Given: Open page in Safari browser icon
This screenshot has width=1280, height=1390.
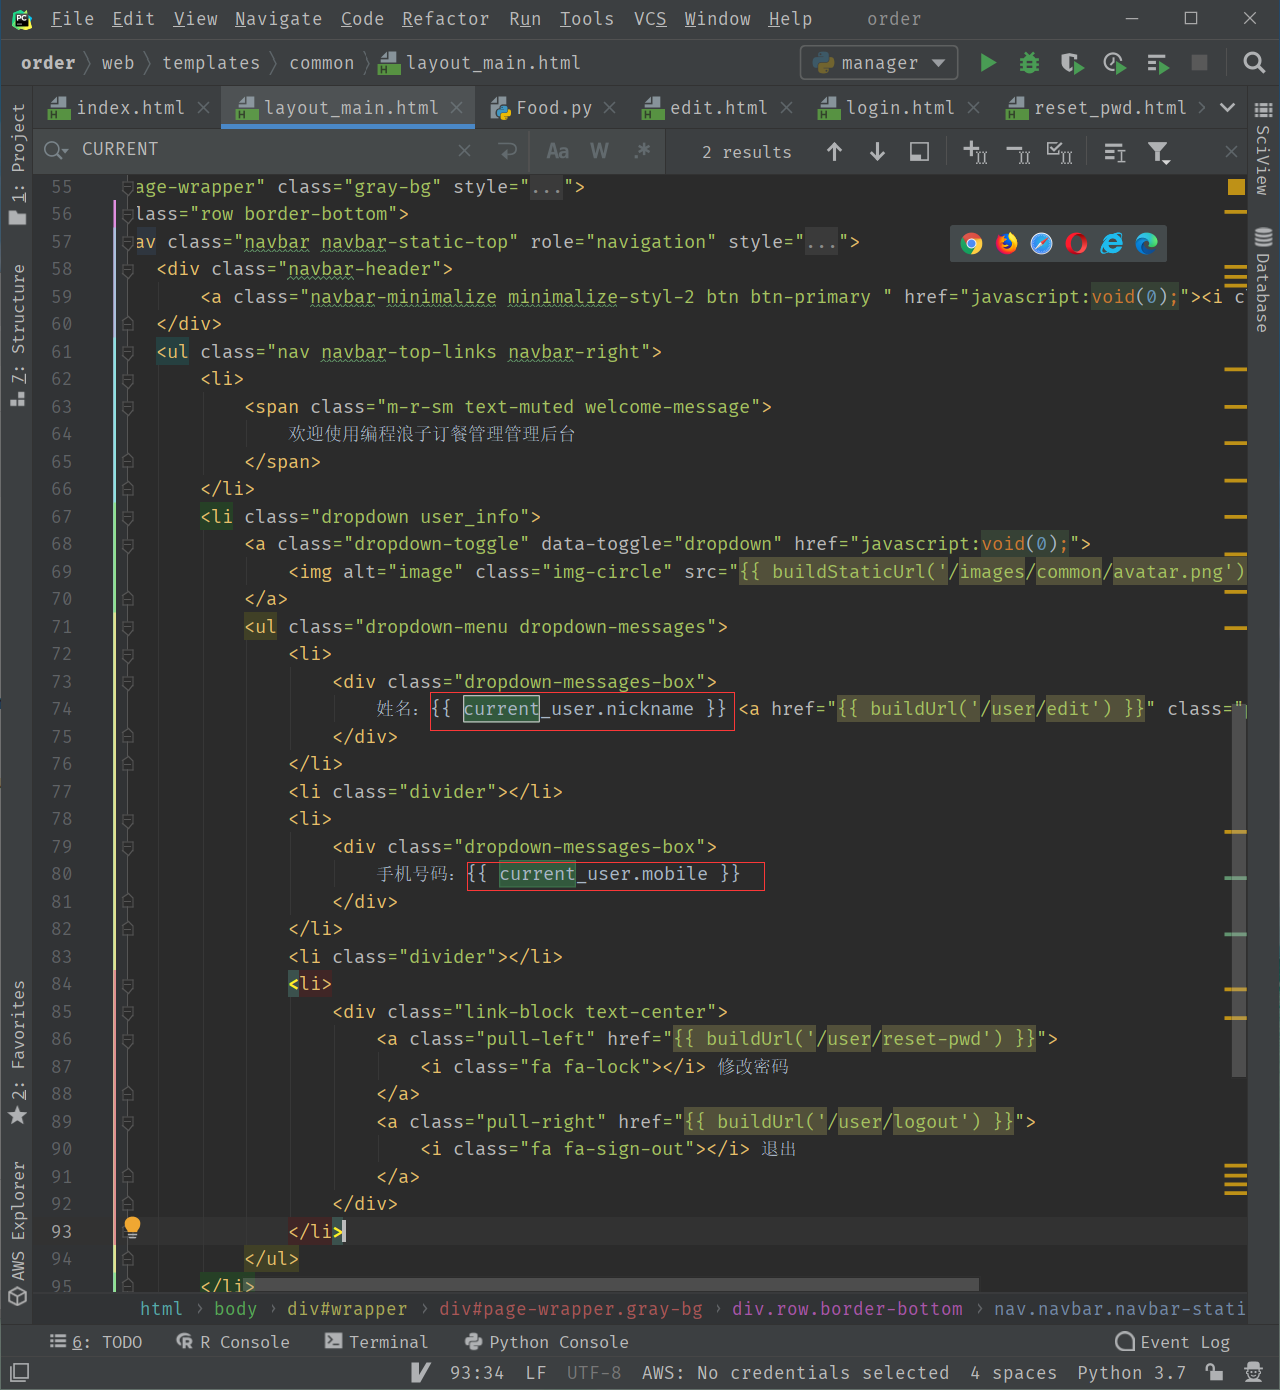Looking at the screenshot, I should pos(1041,244).
